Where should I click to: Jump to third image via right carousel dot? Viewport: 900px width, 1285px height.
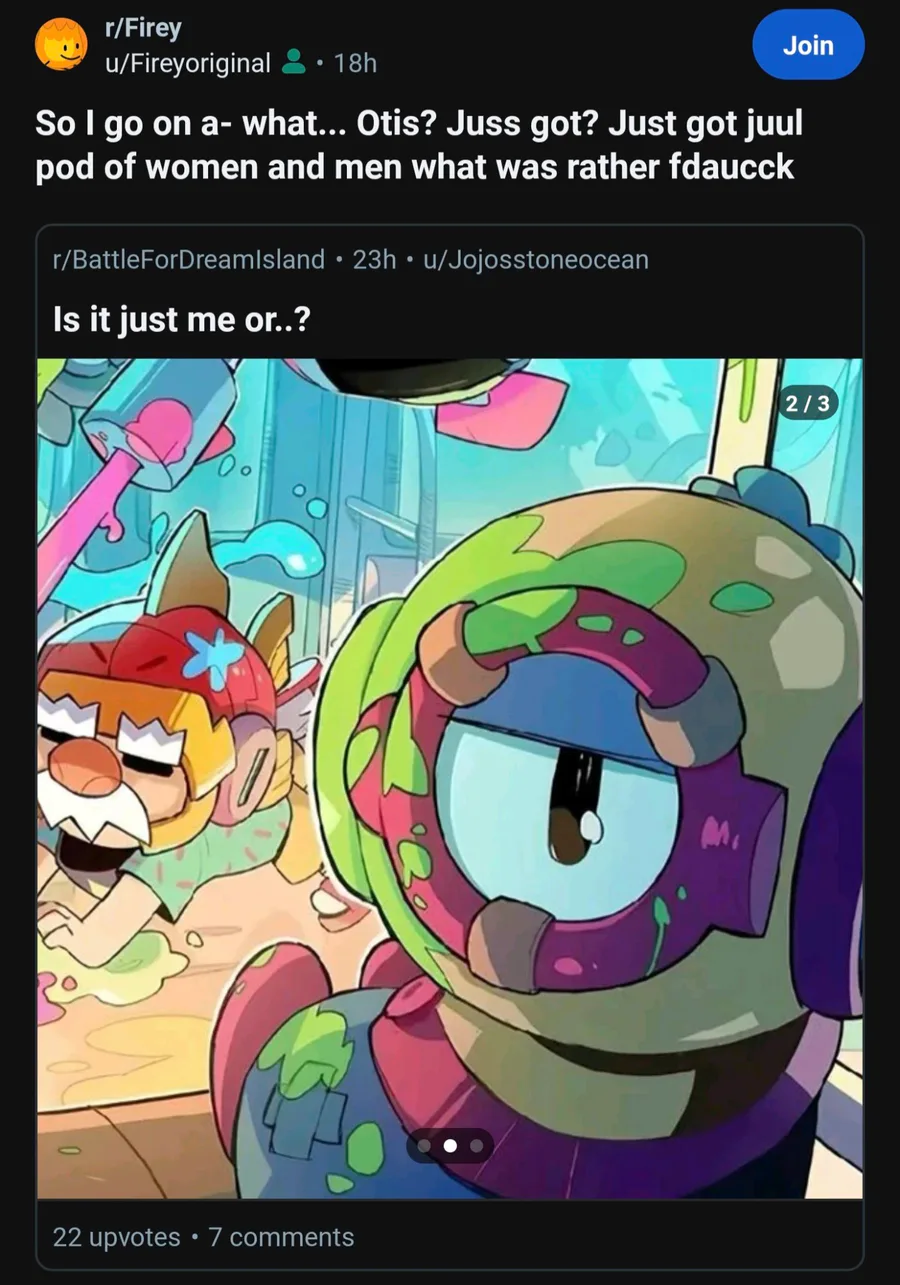476,1145
